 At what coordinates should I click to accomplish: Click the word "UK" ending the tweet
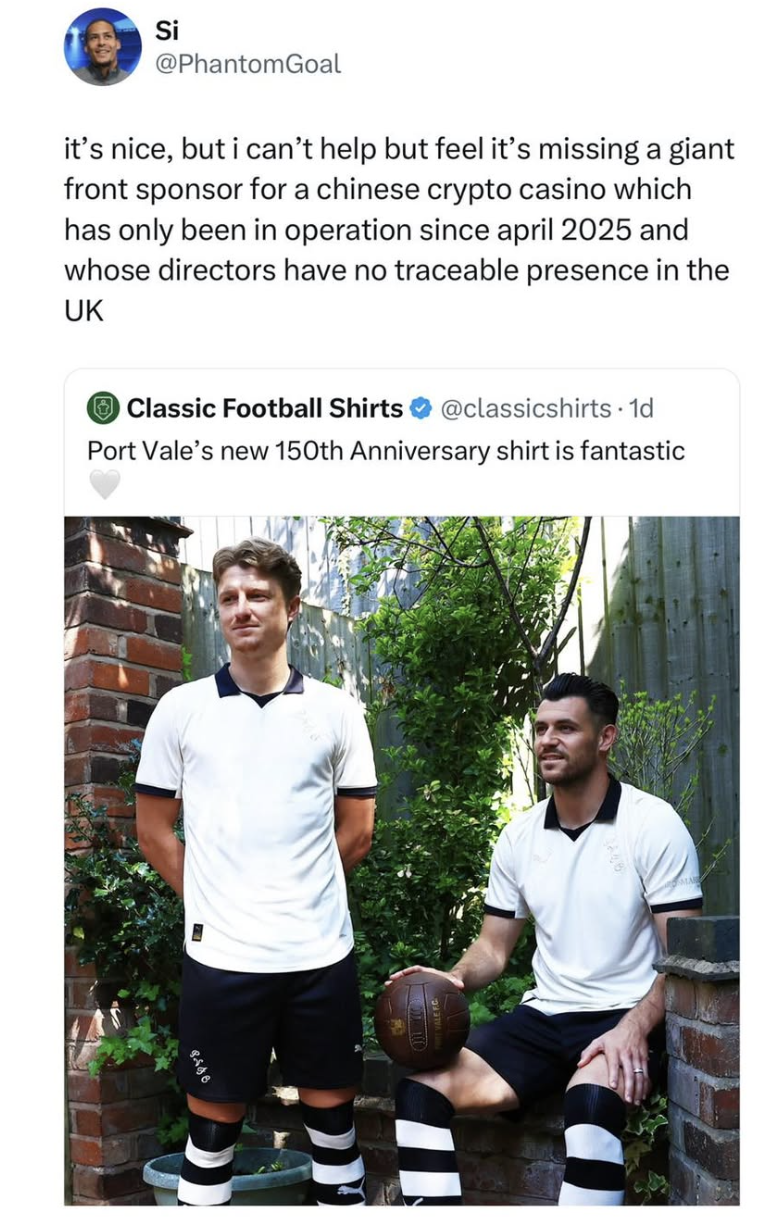click(84, 310)
